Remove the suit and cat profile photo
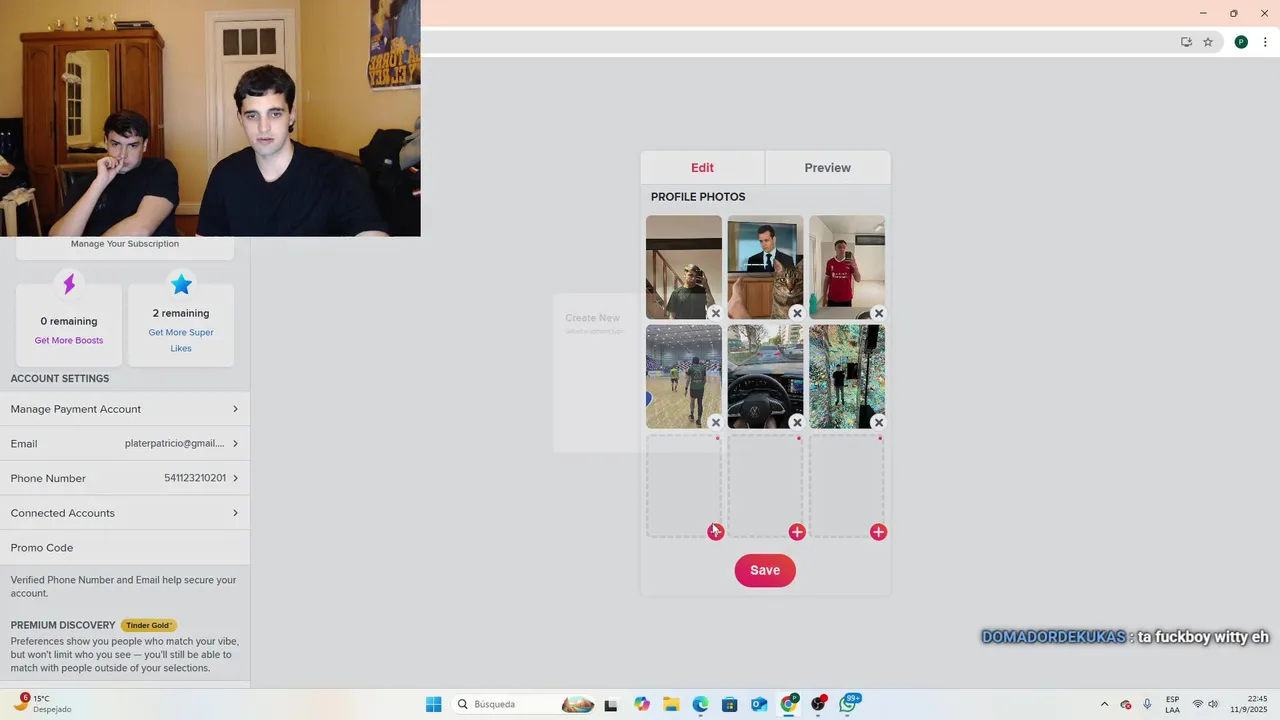This screenshot has height=720, width=1280. pyautogui.click(x=797, y=313)
